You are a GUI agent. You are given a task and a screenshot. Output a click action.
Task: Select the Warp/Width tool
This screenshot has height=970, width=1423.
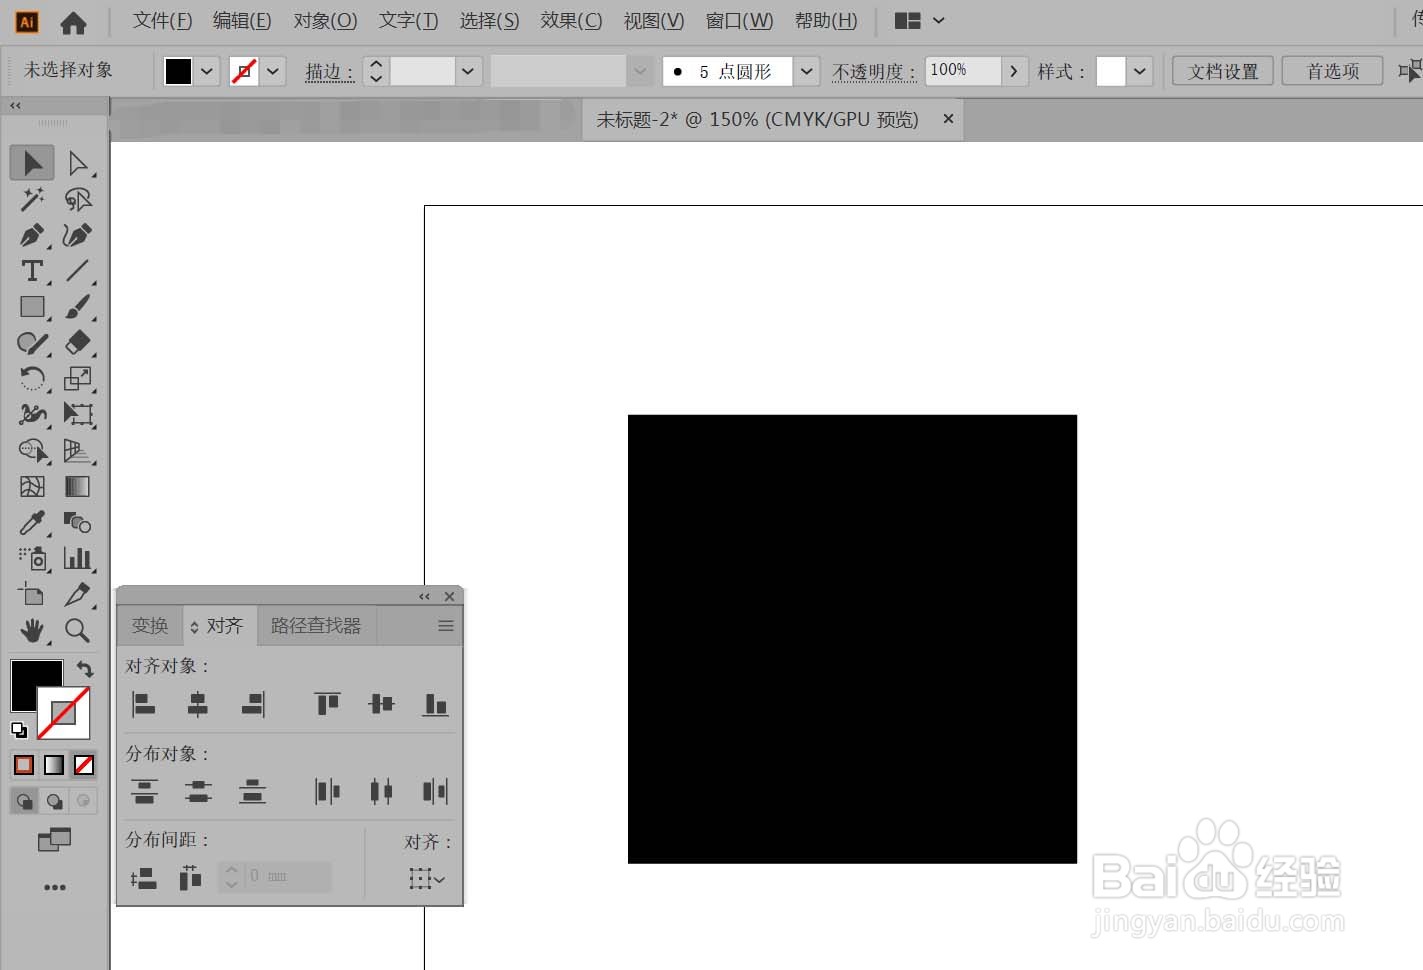[x=32, y=415]
